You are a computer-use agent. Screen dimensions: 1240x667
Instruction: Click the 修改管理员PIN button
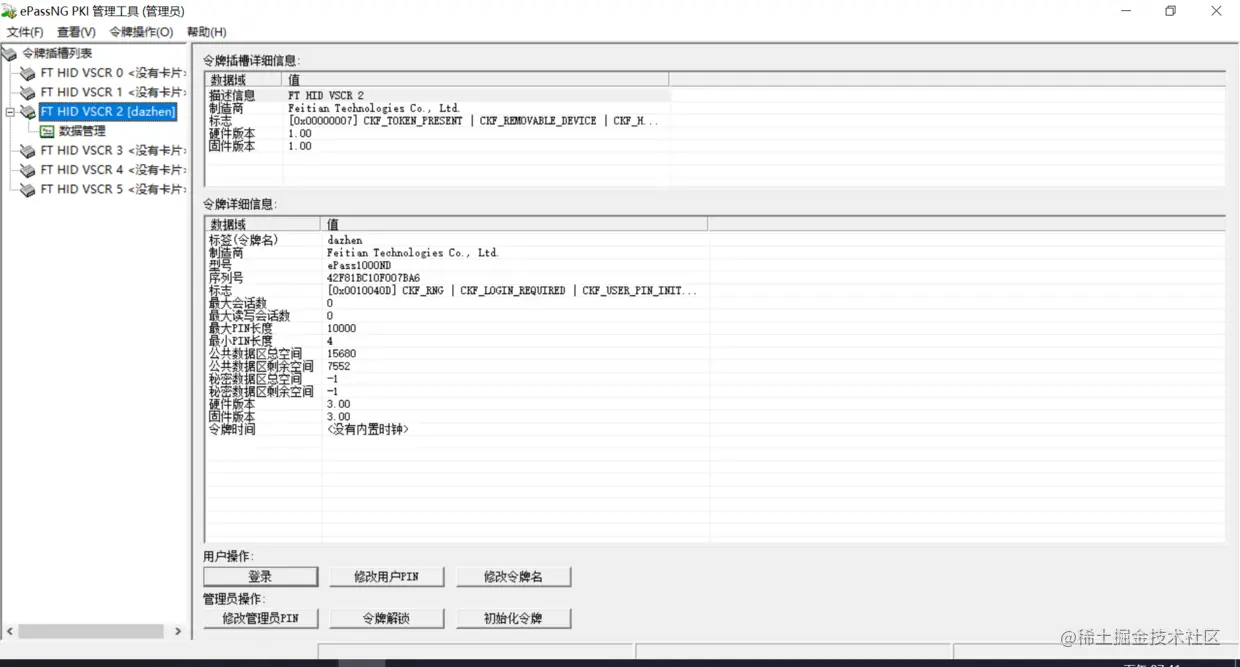pos(261,619)
